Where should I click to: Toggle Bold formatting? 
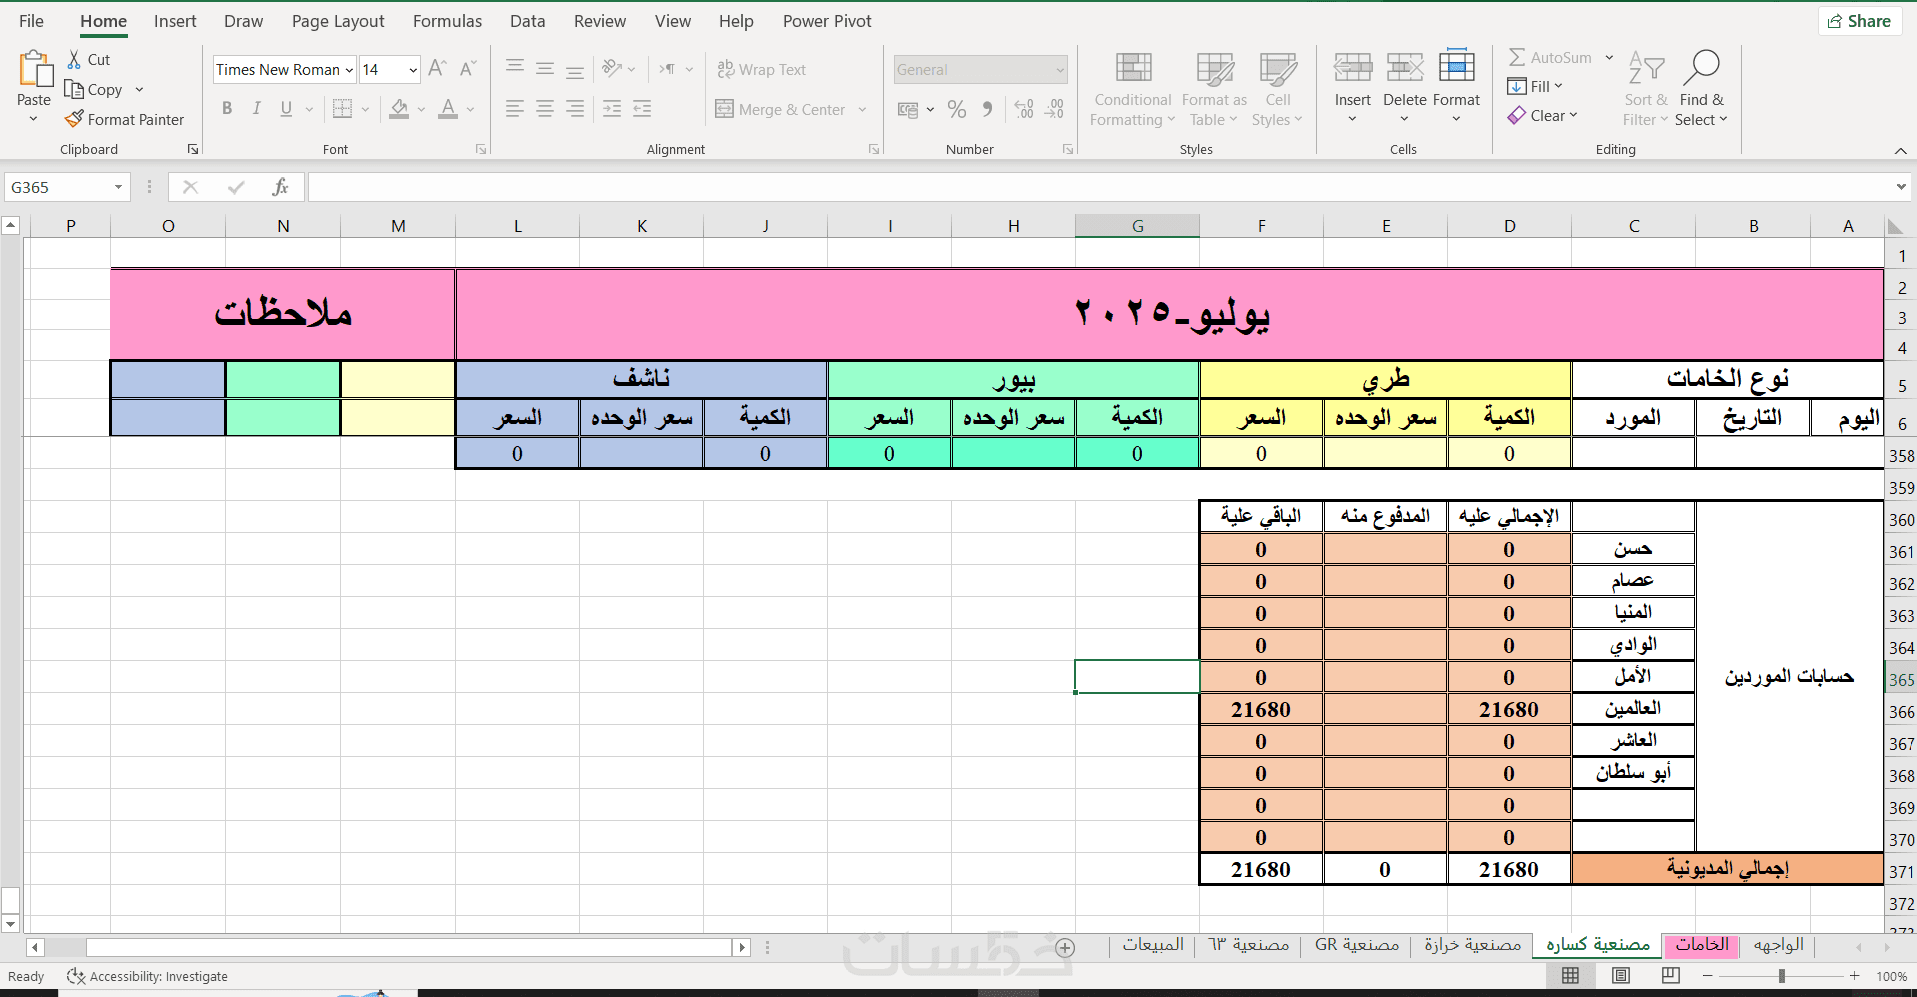pyautogui.click(x=227, y=108)
